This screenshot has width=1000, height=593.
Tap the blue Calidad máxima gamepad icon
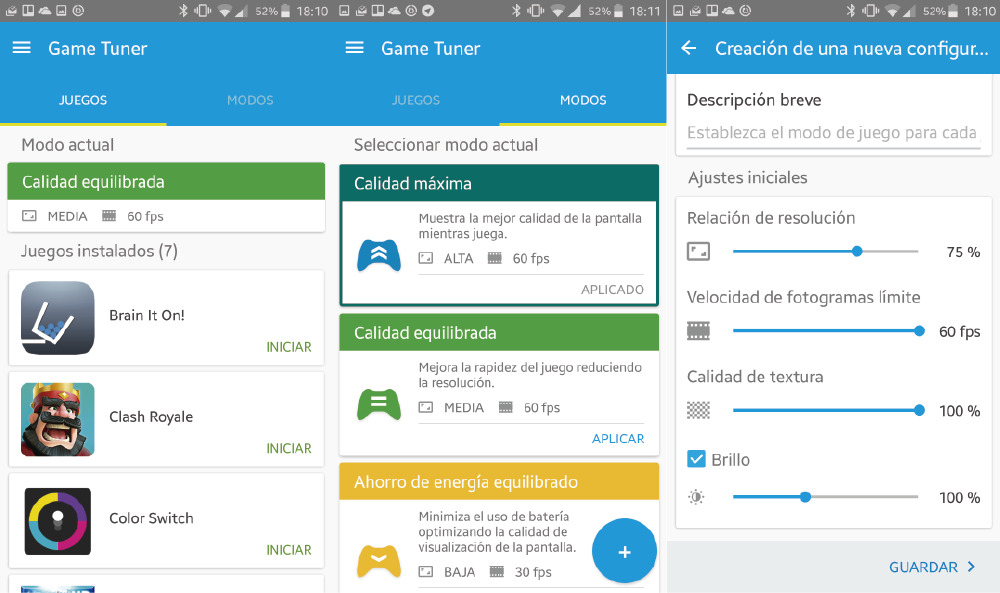379,255
